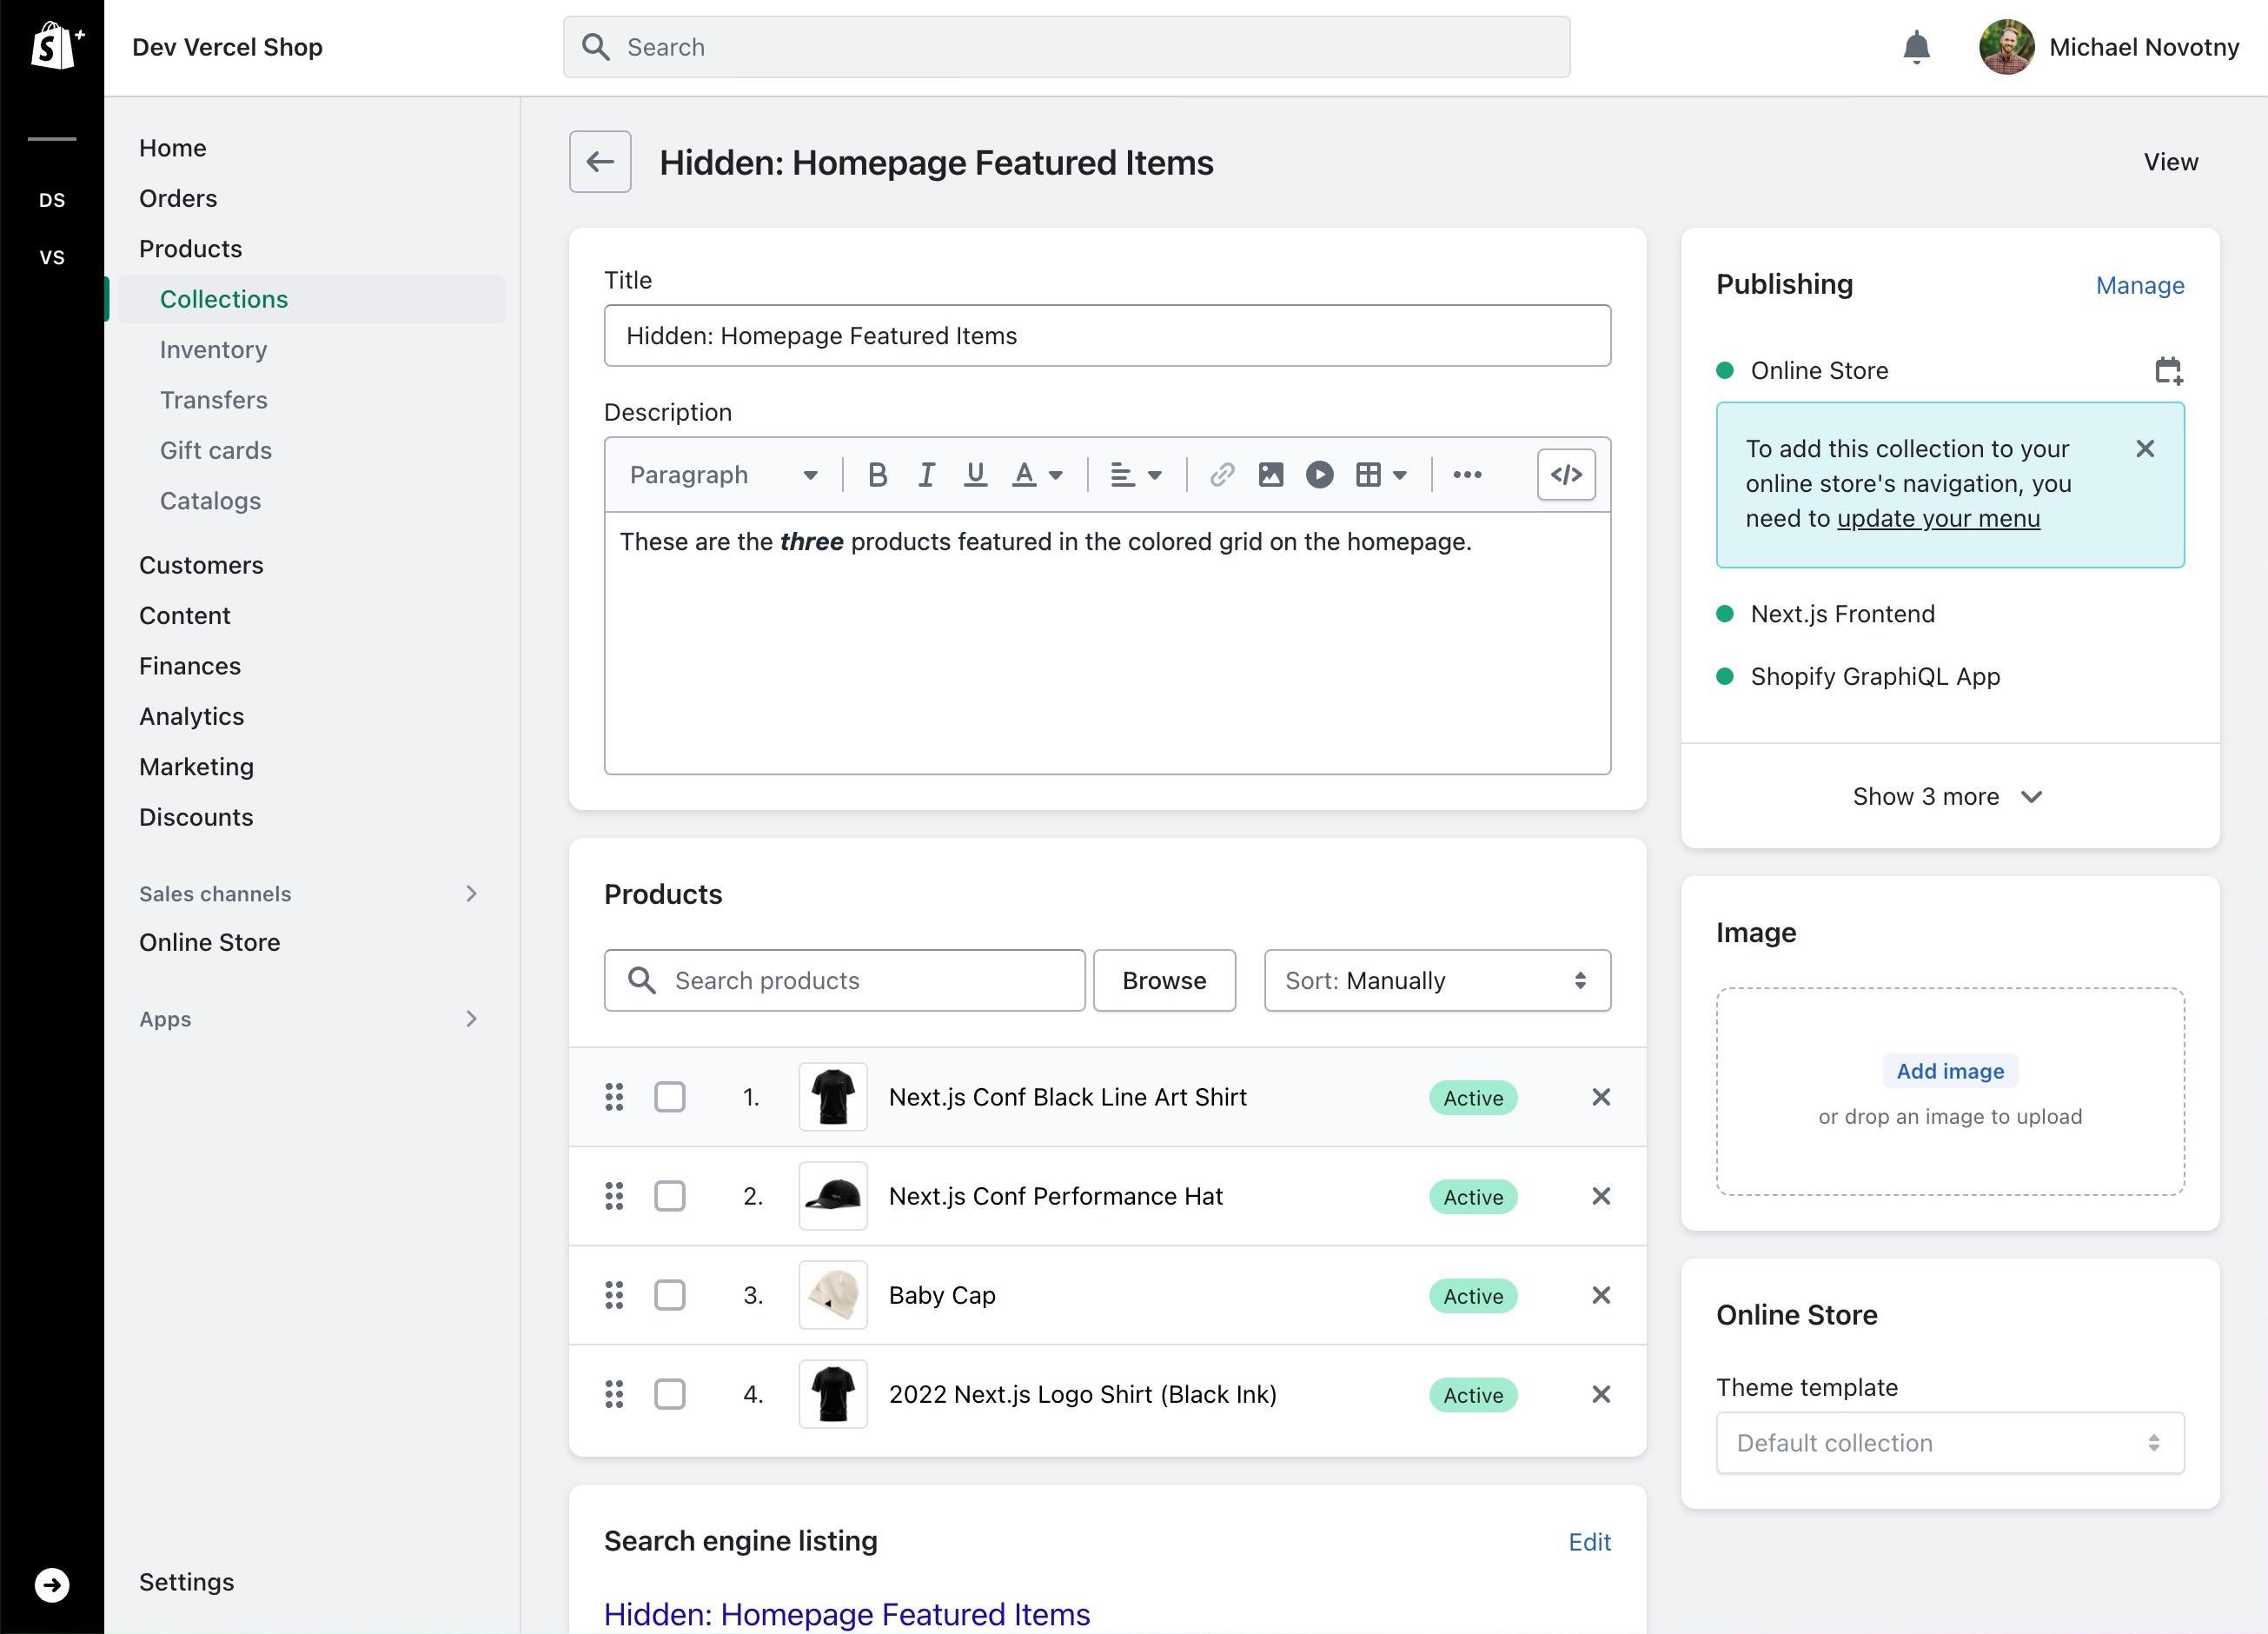Select checkbox next to Next.js Conf Black Line Art Shirt
2268x1634 pixels.
pos(671,1097)
